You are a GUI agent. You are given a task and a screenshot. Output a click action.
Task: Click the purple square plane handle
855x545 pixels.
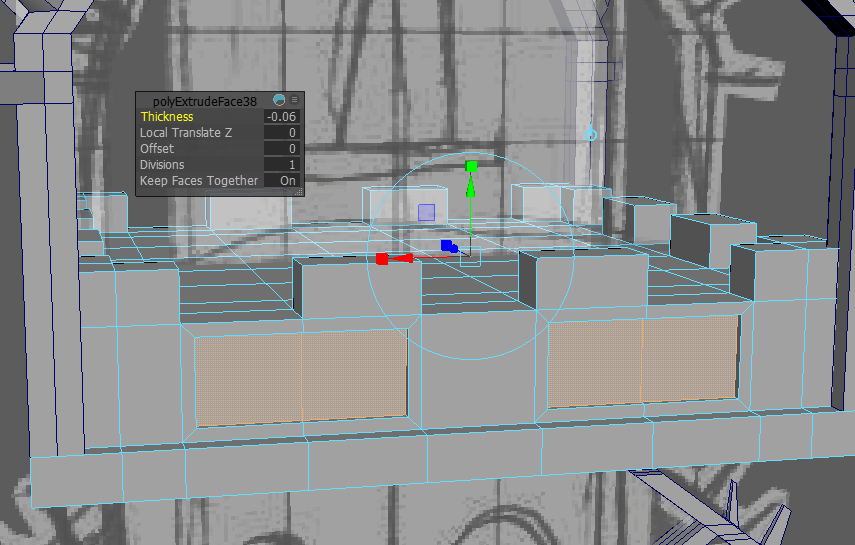(426, 213)
